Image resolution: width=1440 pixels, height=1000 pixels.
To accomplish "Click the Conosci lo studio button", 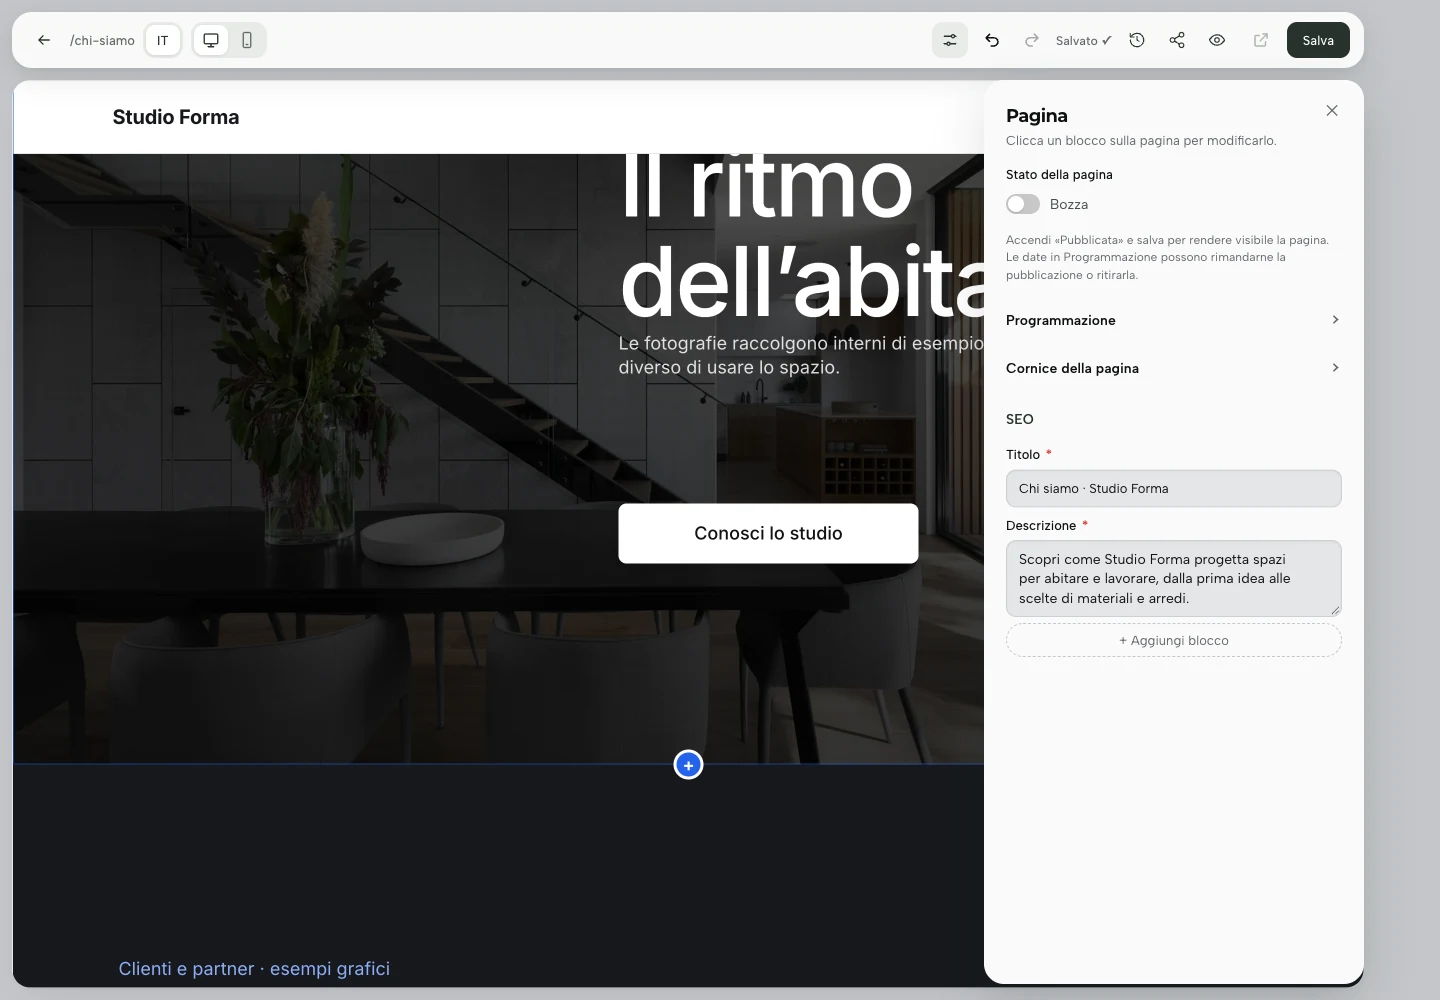I will (768, 533).
